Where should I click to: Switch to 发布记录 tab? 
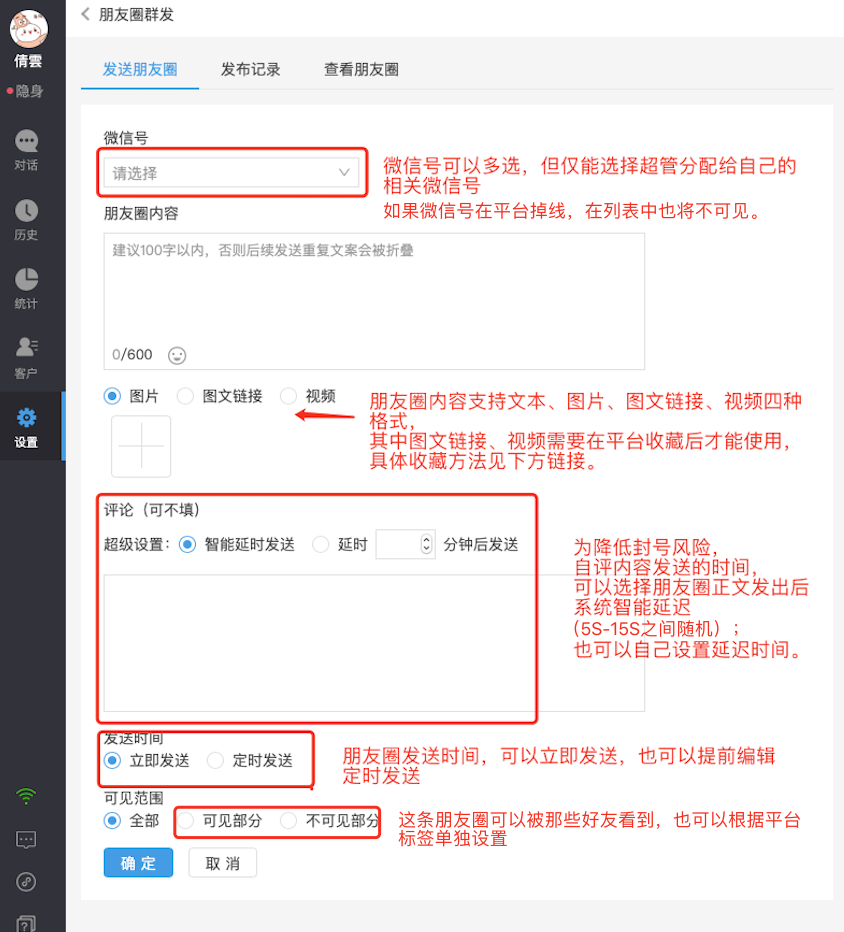251,70
